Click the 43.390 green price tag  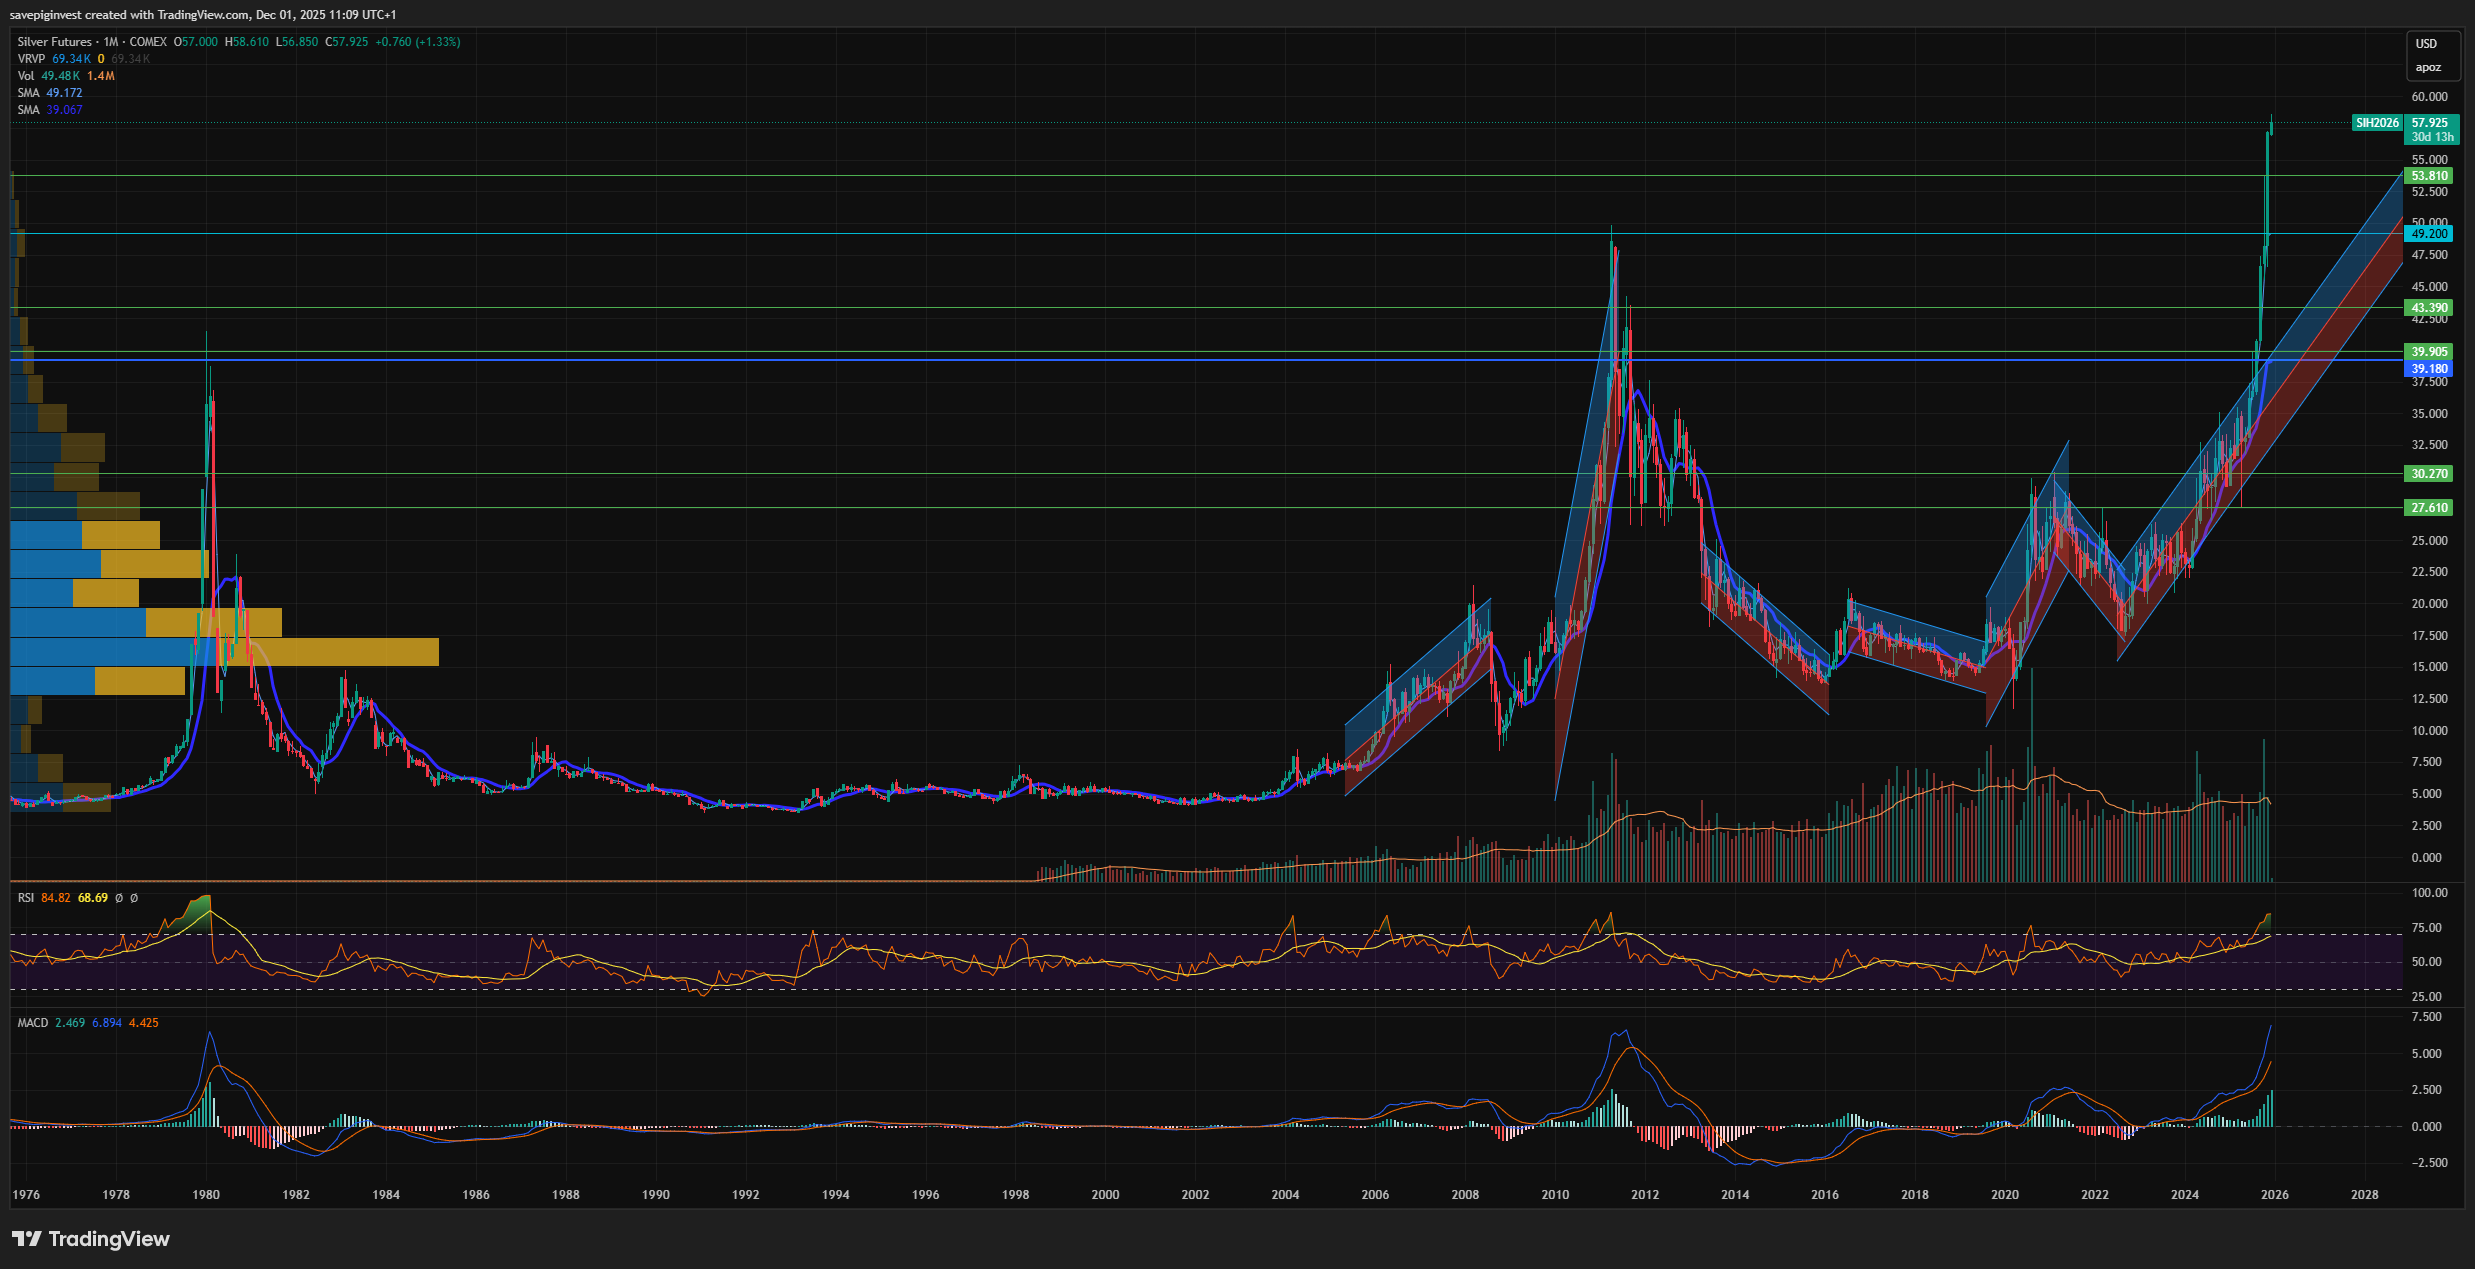pyautogui.click(x=2428, y=308)
